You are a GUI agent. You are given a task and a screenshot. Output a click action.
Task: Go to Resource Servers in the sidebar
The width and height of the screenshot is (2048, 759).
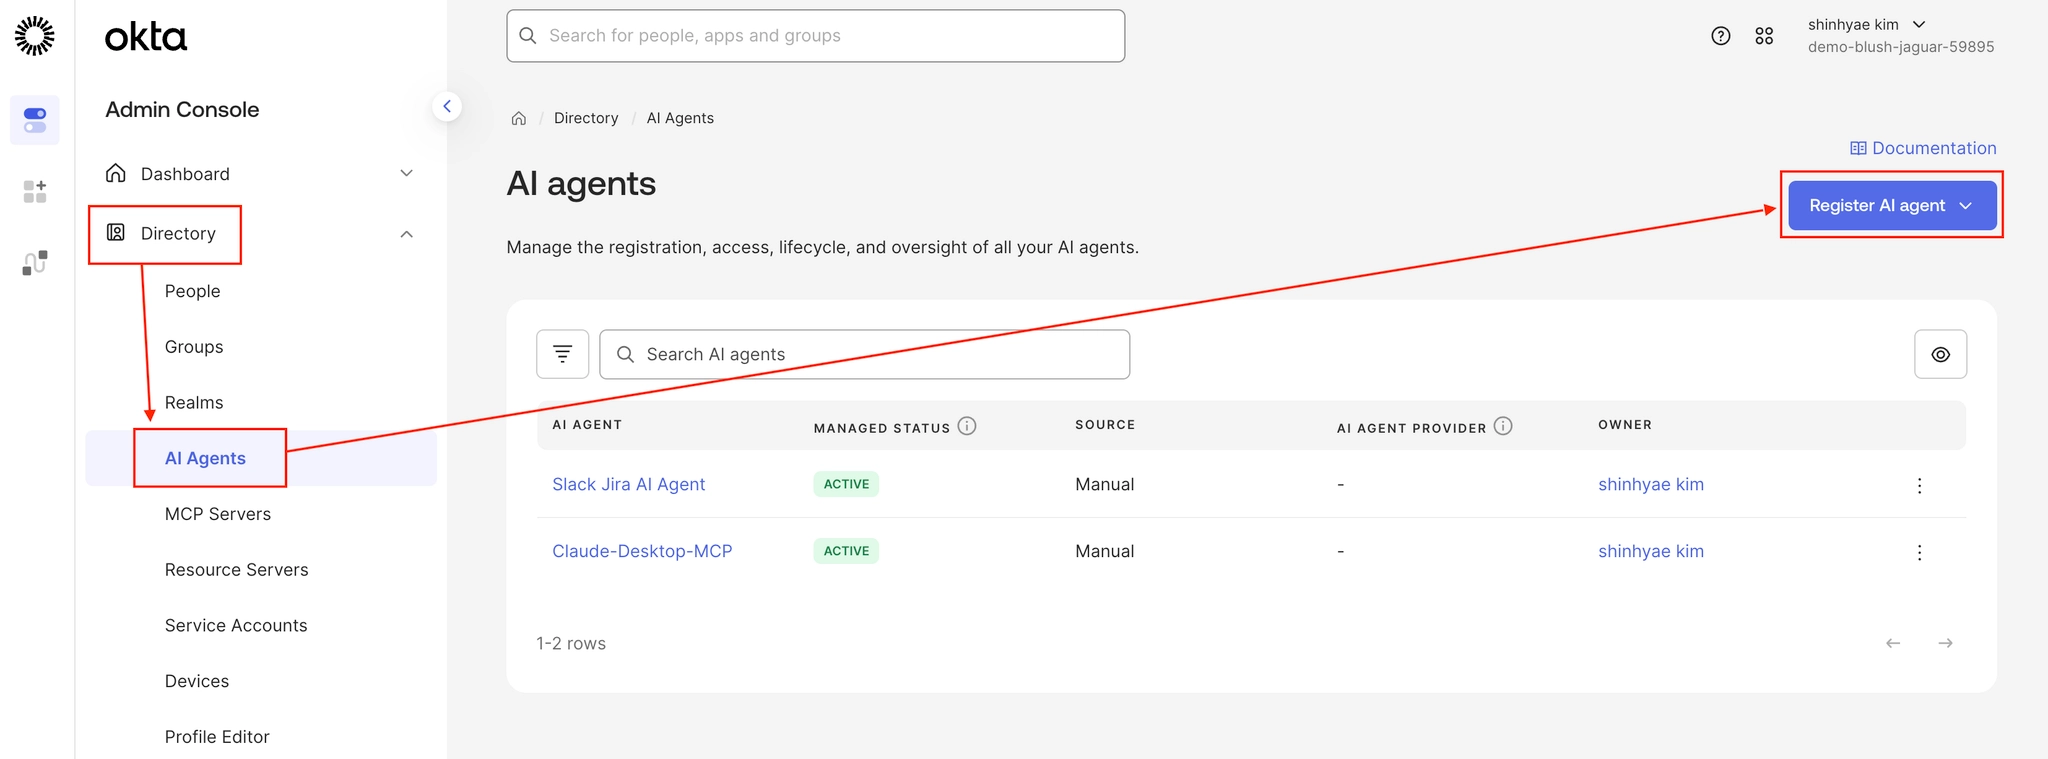point(237,570)
